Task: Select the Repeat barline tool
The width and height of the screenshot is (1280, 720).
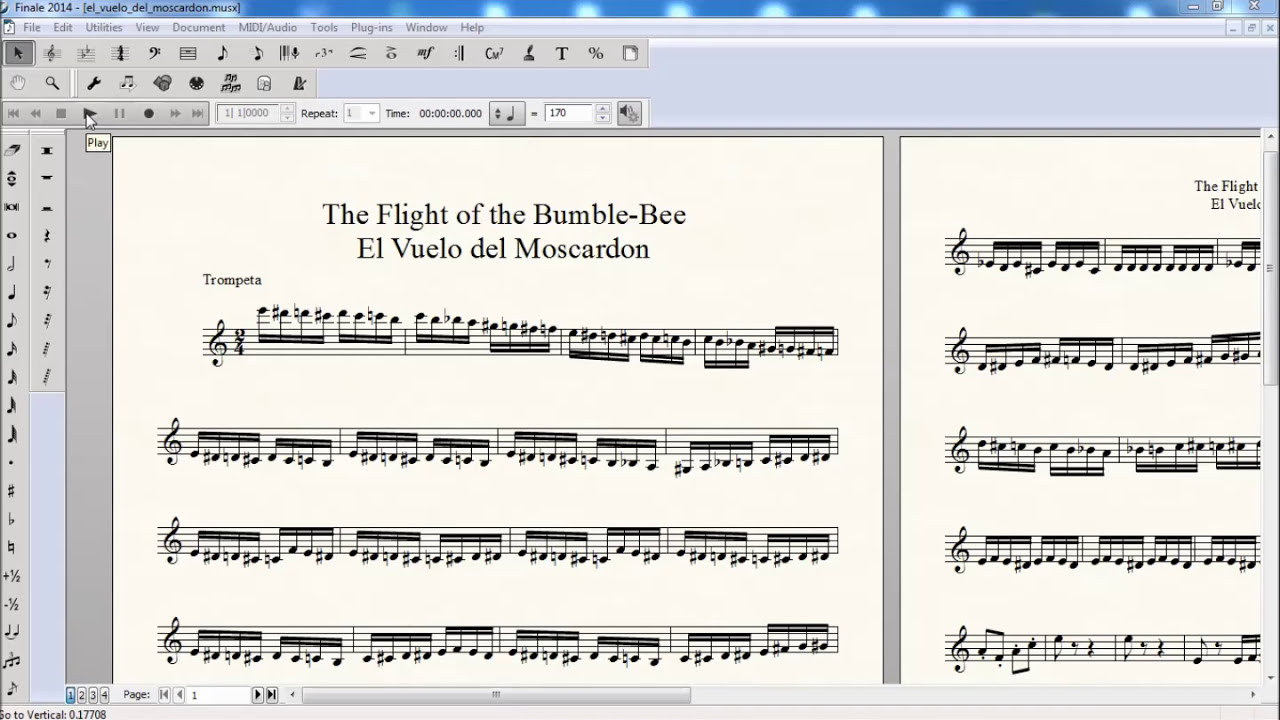Action: 459,53
